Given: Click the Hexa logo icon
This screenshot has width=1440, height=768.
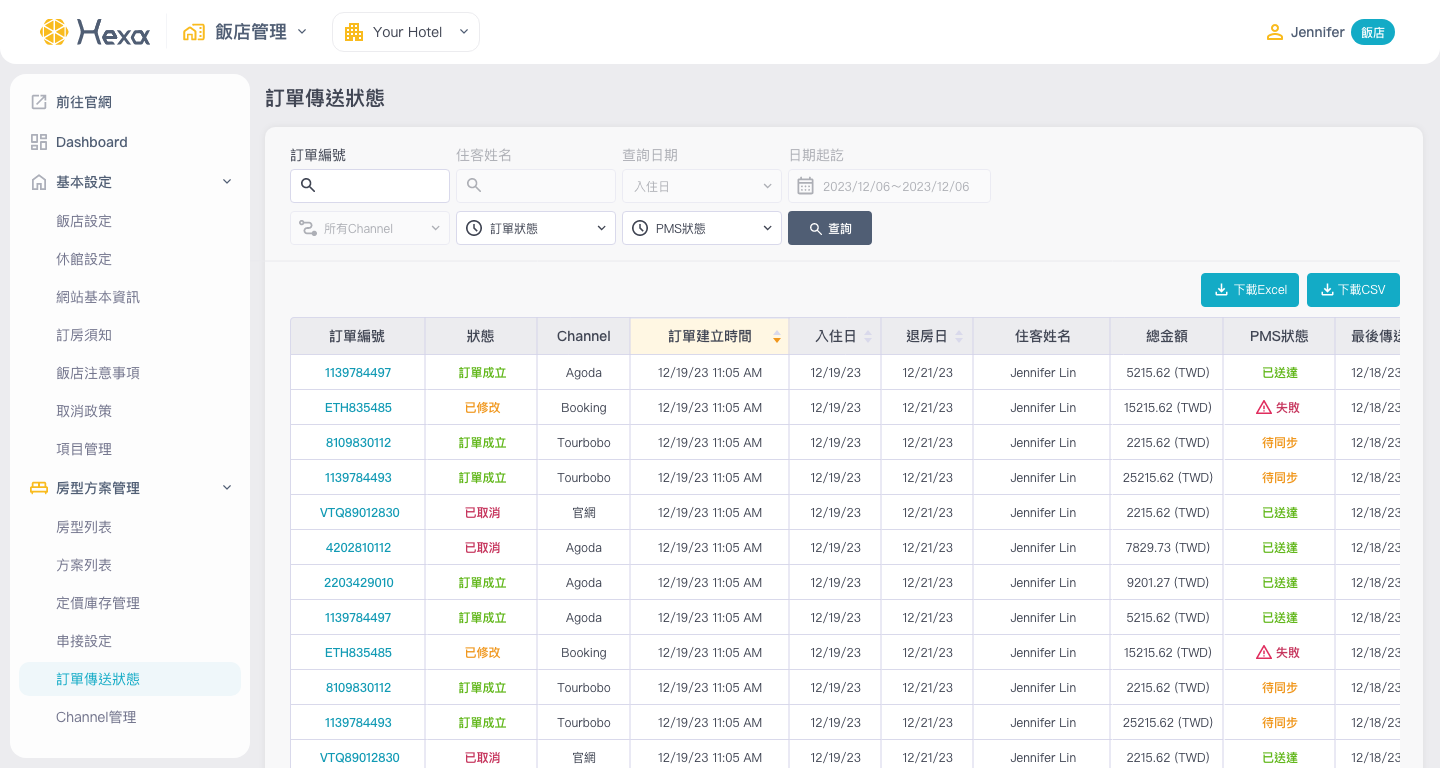Looking at the screenshot, I should (x=54, y=32).
